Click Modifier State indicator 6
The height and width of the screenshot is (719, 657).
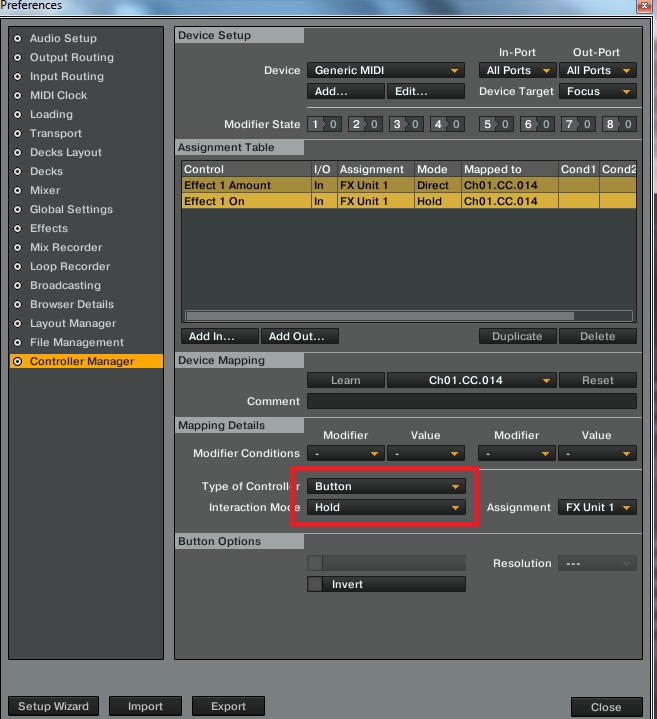tap(537, 124)
